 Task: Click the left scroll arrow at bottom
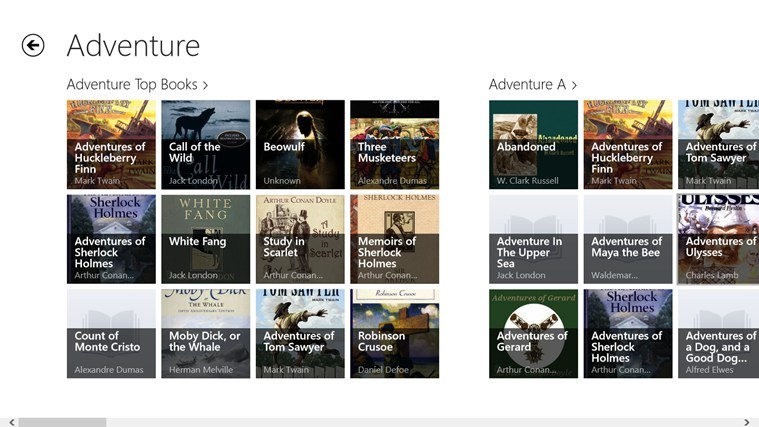pyautogui.click(x=12, y=423)
